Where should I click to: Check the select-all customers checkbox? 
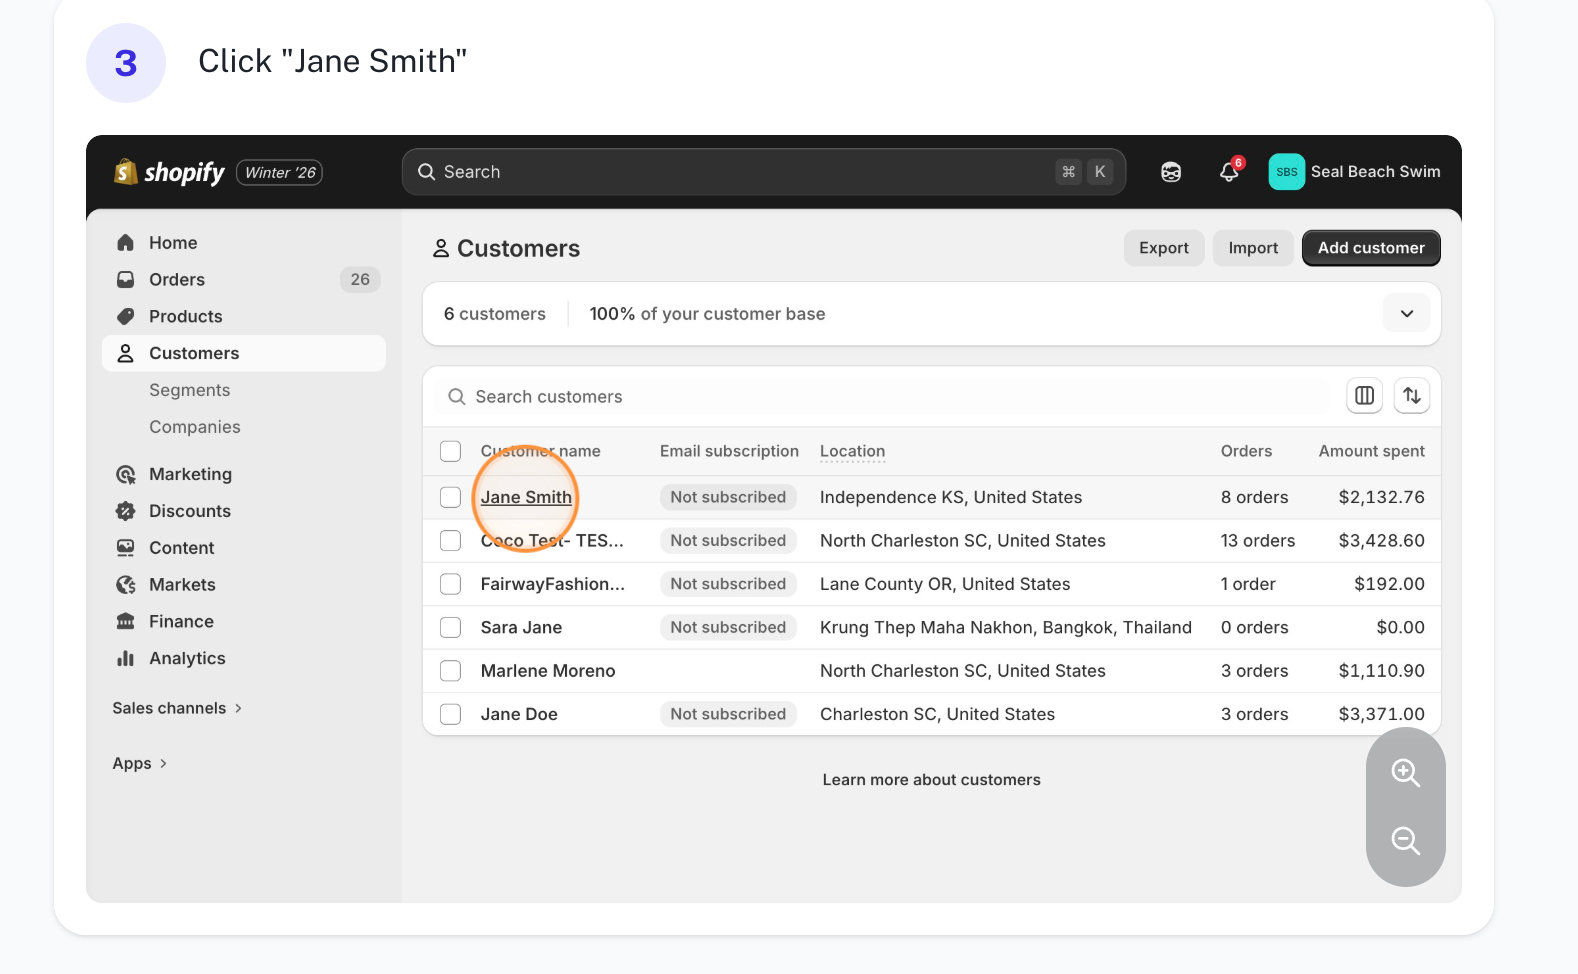click(x=451, y=451)
